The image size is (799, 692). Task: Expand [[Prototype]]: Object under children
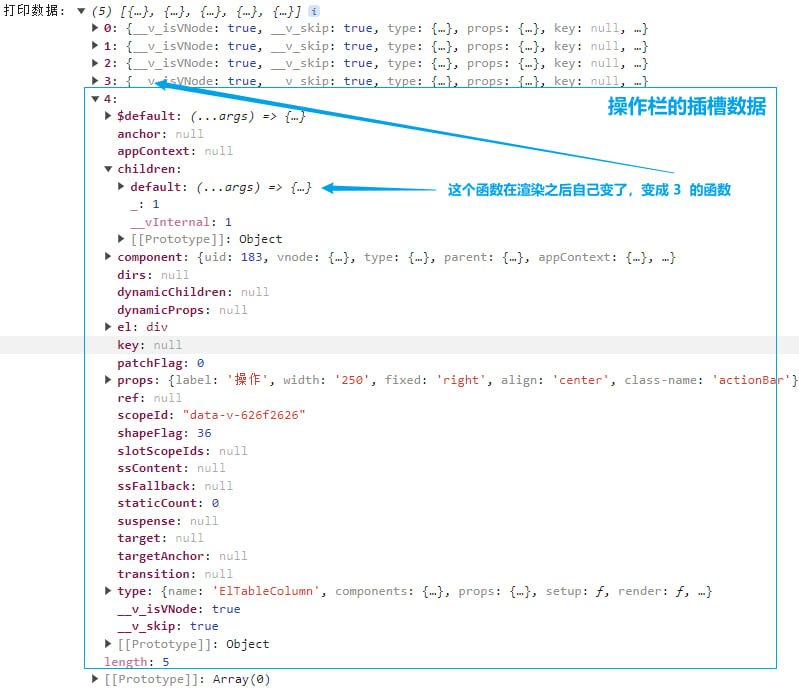coord(121,239)
